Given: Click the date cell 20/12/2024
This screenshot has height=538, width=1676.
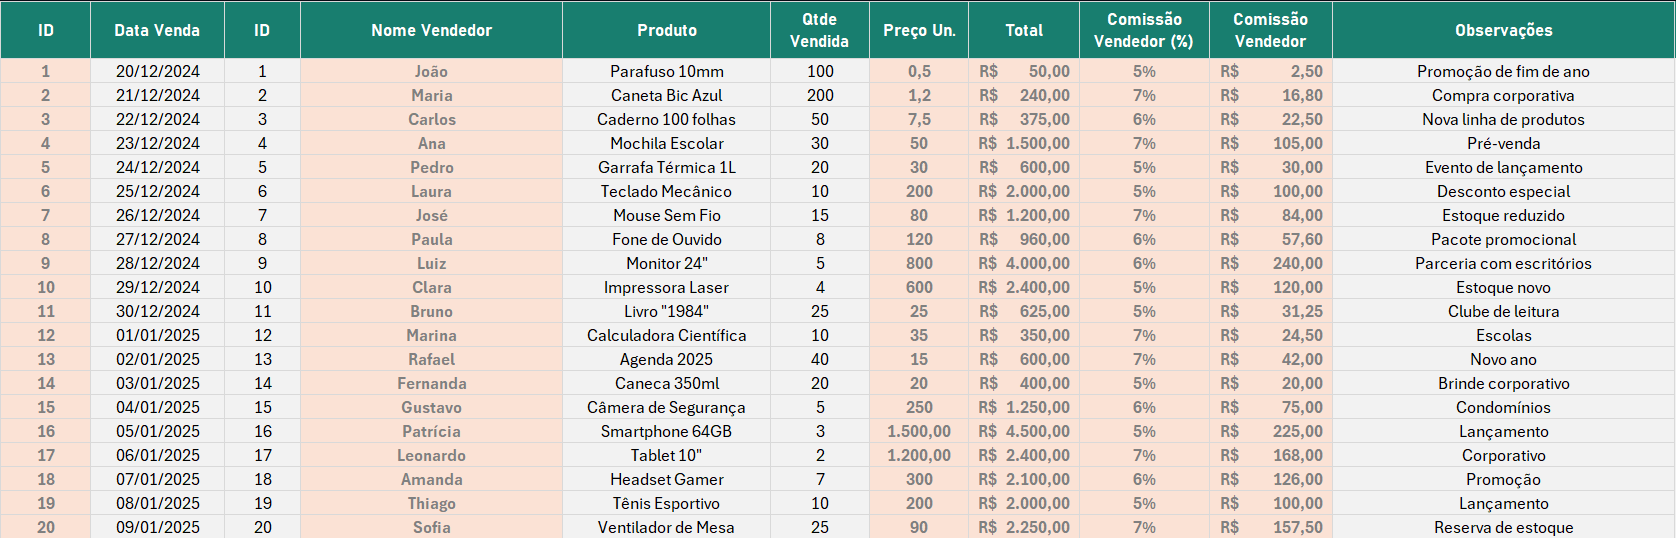Looking at the screenshot, I should (x=157, y=71).
